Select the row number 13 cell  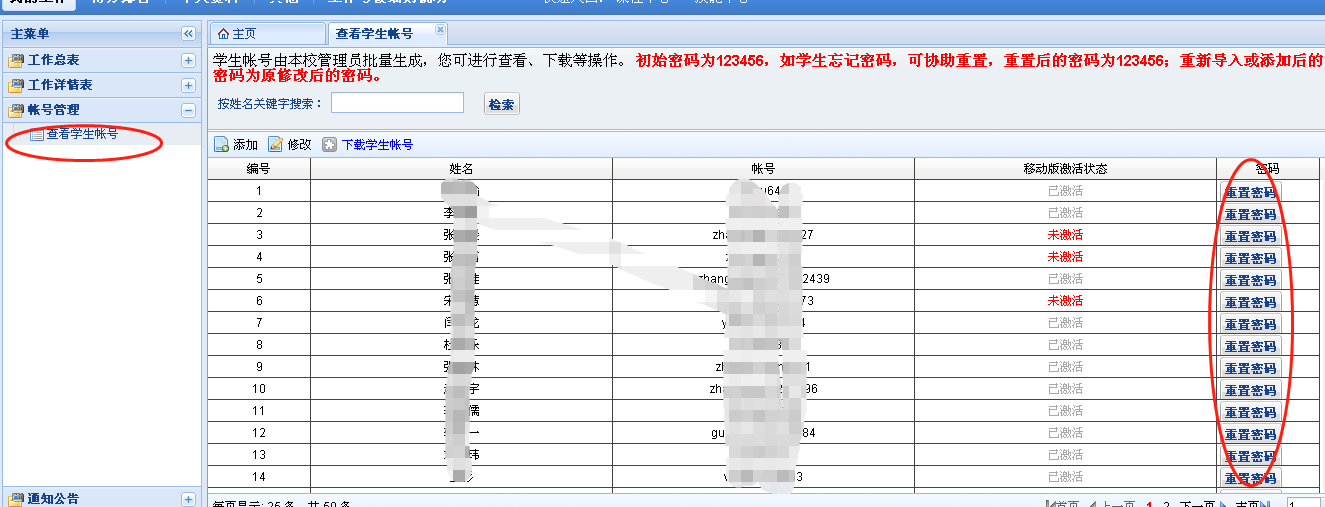point(259,455)
